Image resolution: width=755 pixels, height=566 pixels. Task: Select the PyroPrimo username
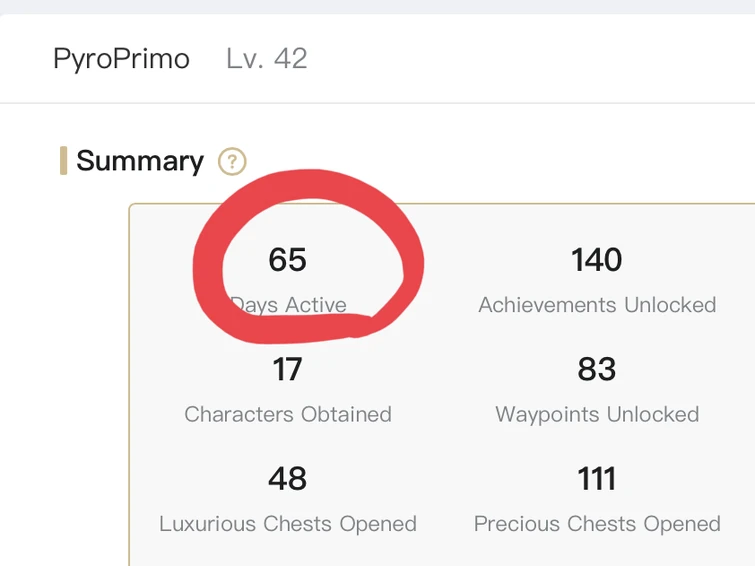(x=121, y=59)
